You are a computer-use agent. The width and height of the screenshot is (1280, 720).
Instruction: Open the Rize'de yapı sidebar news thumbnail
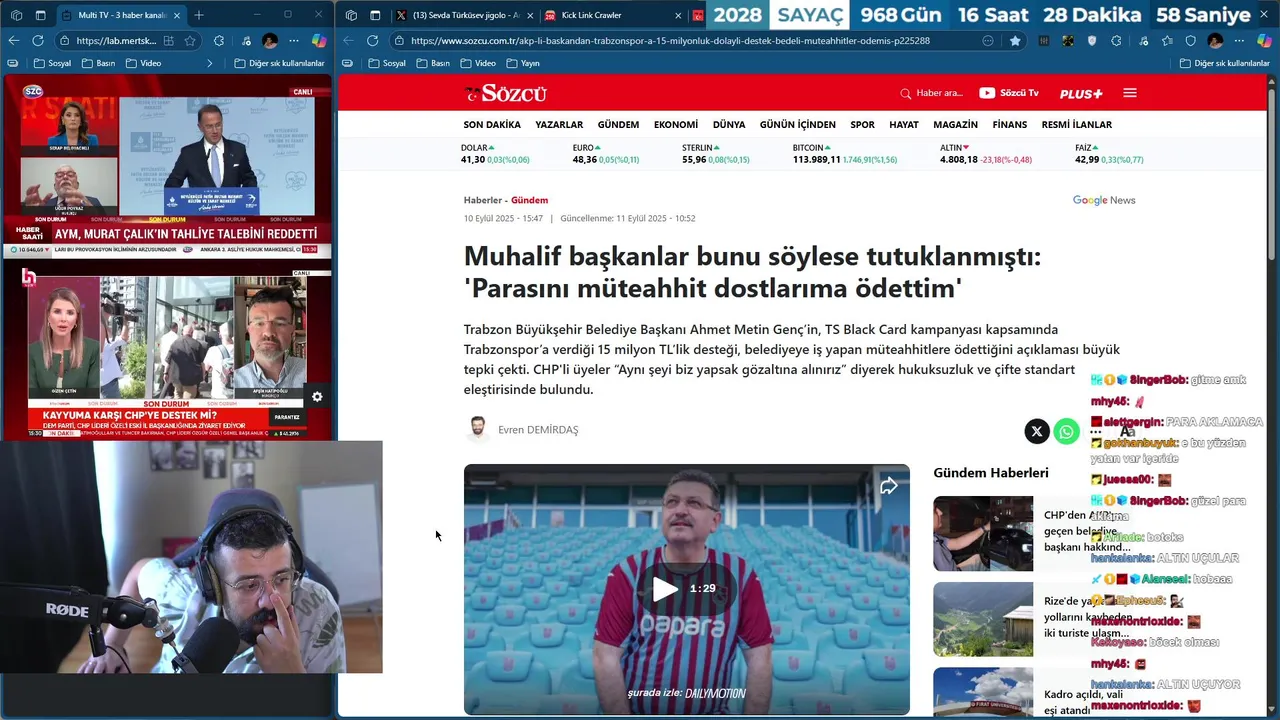point(983,619)
